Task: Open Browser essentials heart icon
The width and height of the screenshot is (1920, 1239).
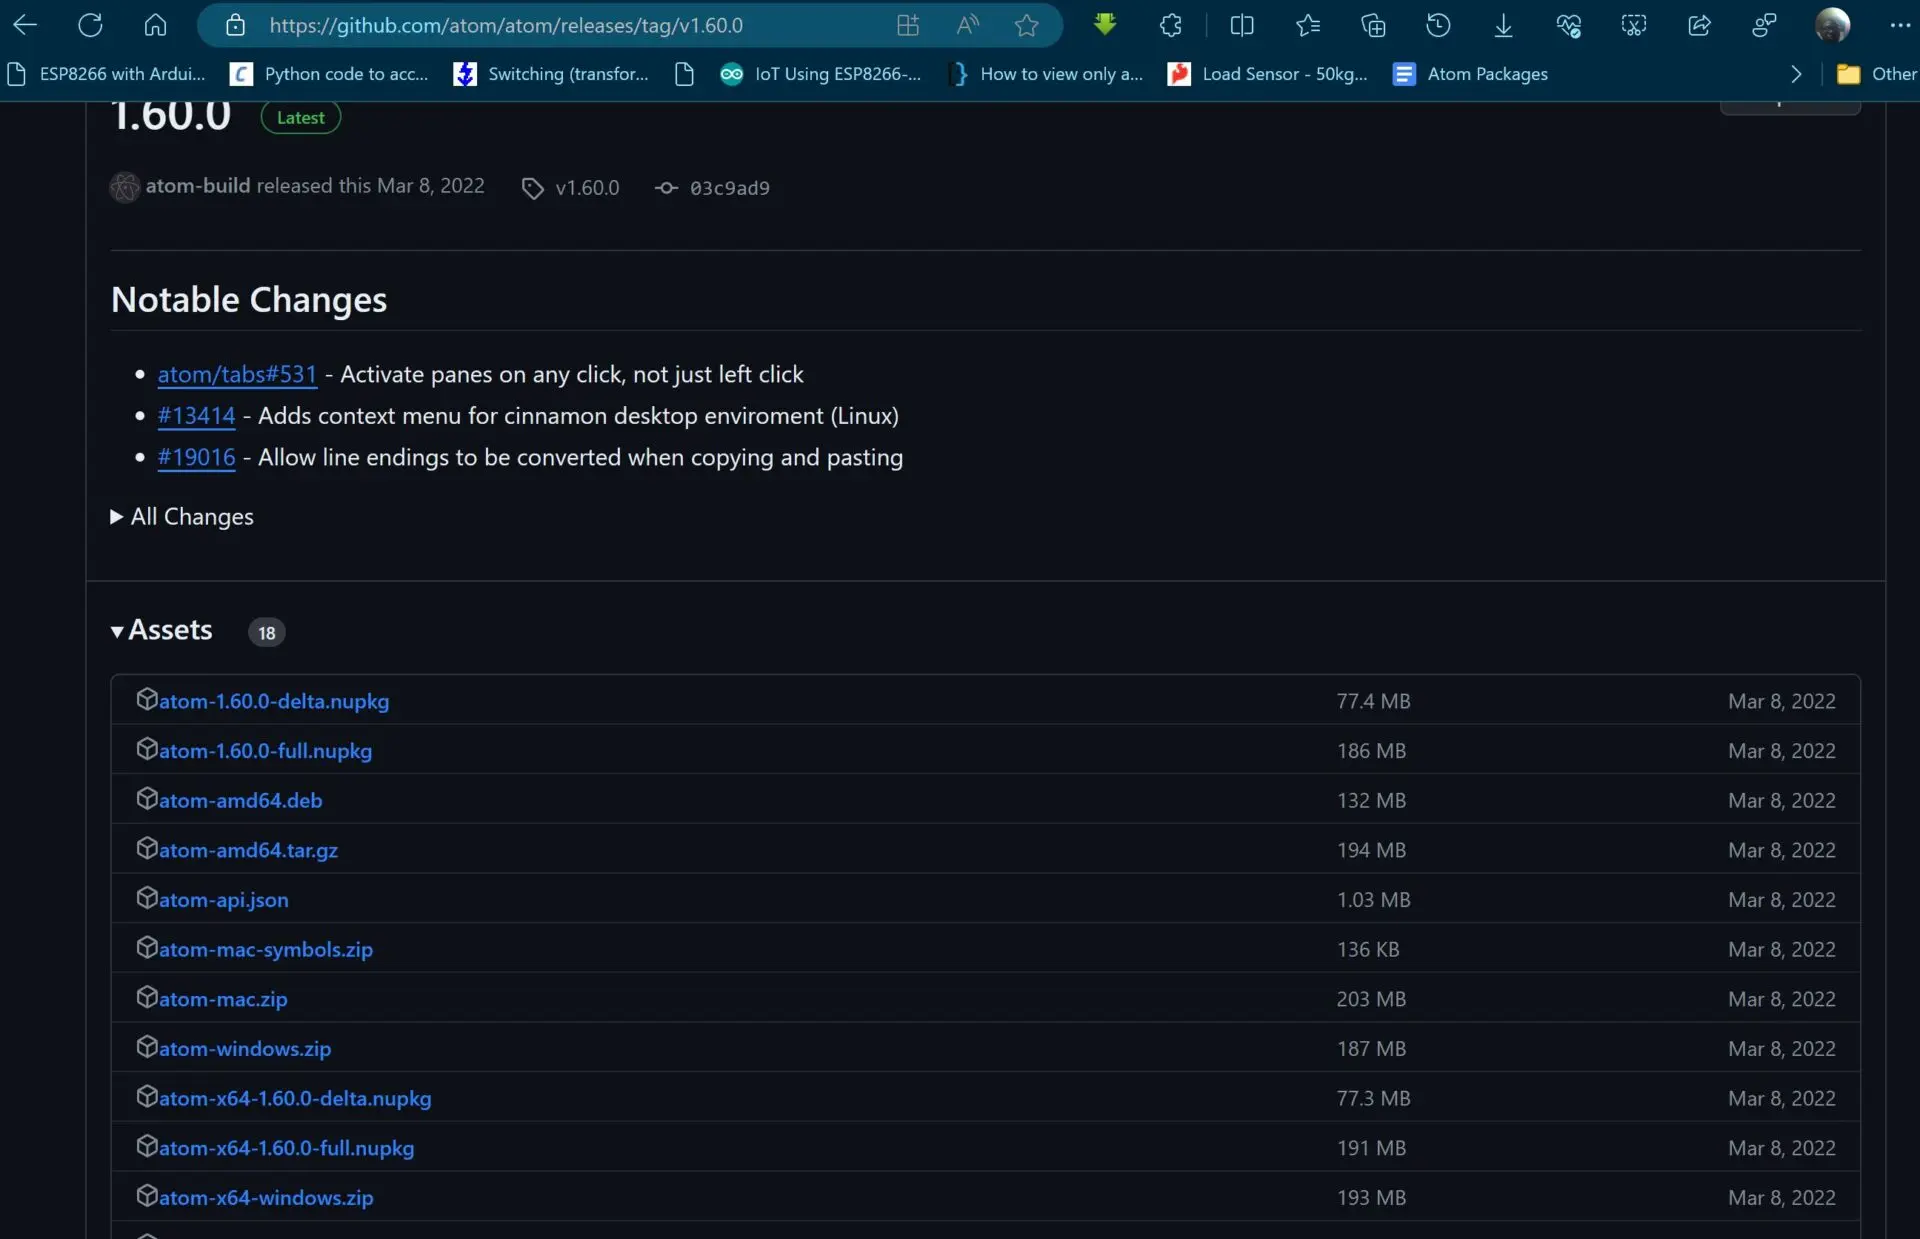Action: point(1568,25)
